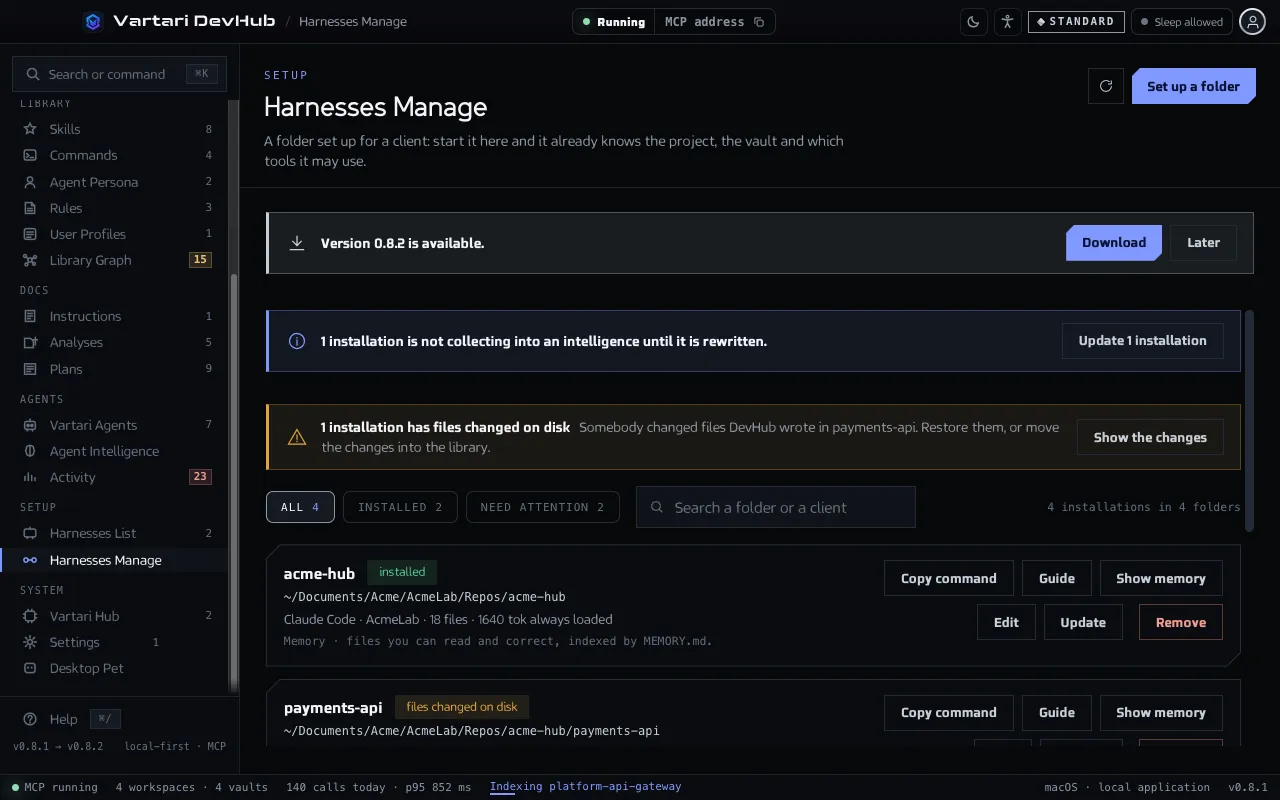Click the Update 1 installation button
1280x800 pixels.
click(x=1142, y=341)
